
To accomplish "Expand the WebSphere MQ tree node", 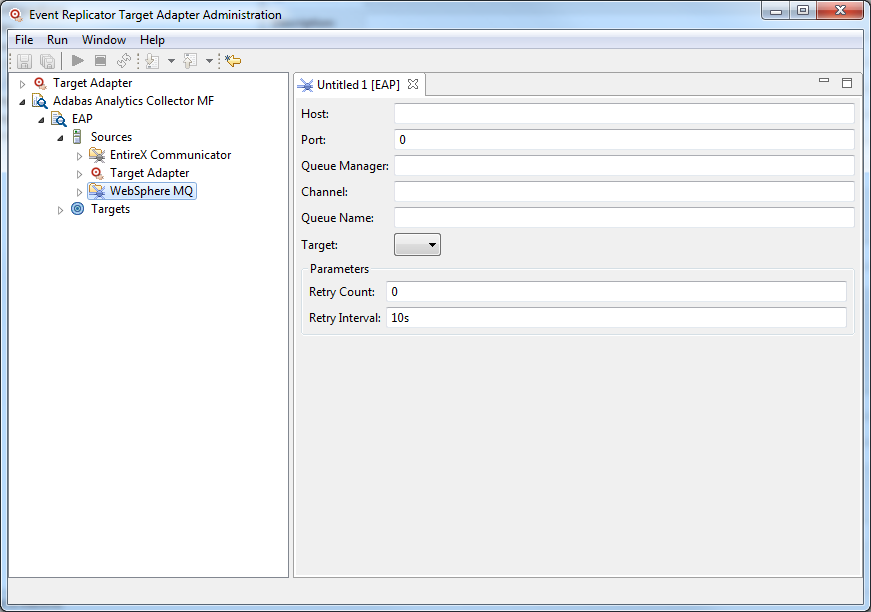I will pos(80,192).
